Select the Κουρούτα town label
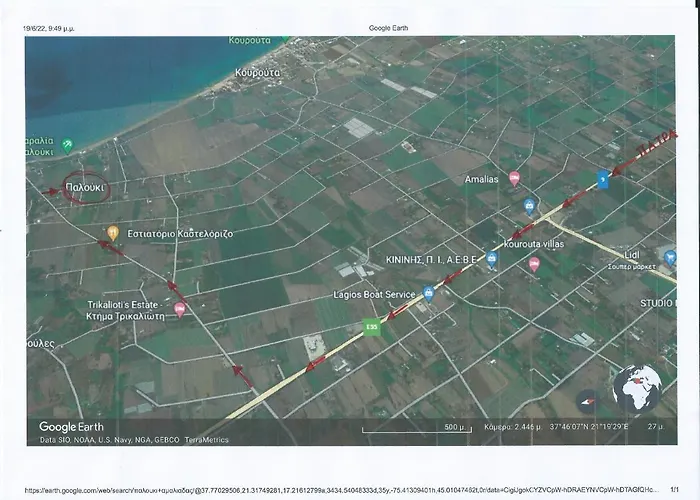This screenshot has width=700, height=500. (x=258, y=73)
